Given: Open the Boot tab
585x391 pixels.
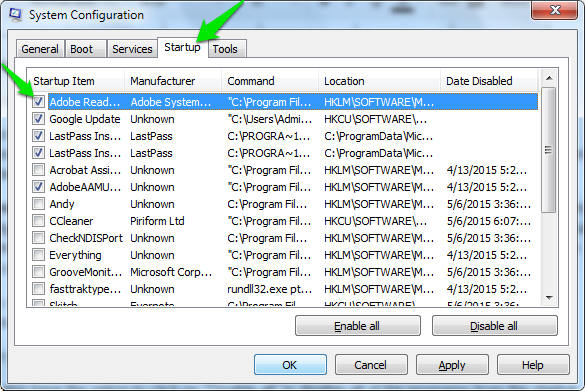Looking at the screenshot, I should tap(85, 49).
